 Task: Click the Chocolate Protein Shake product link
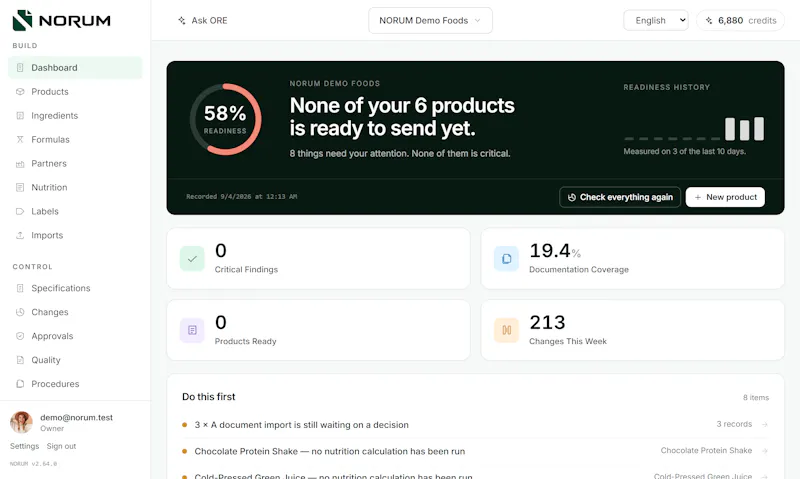click(x=706, y=450)
